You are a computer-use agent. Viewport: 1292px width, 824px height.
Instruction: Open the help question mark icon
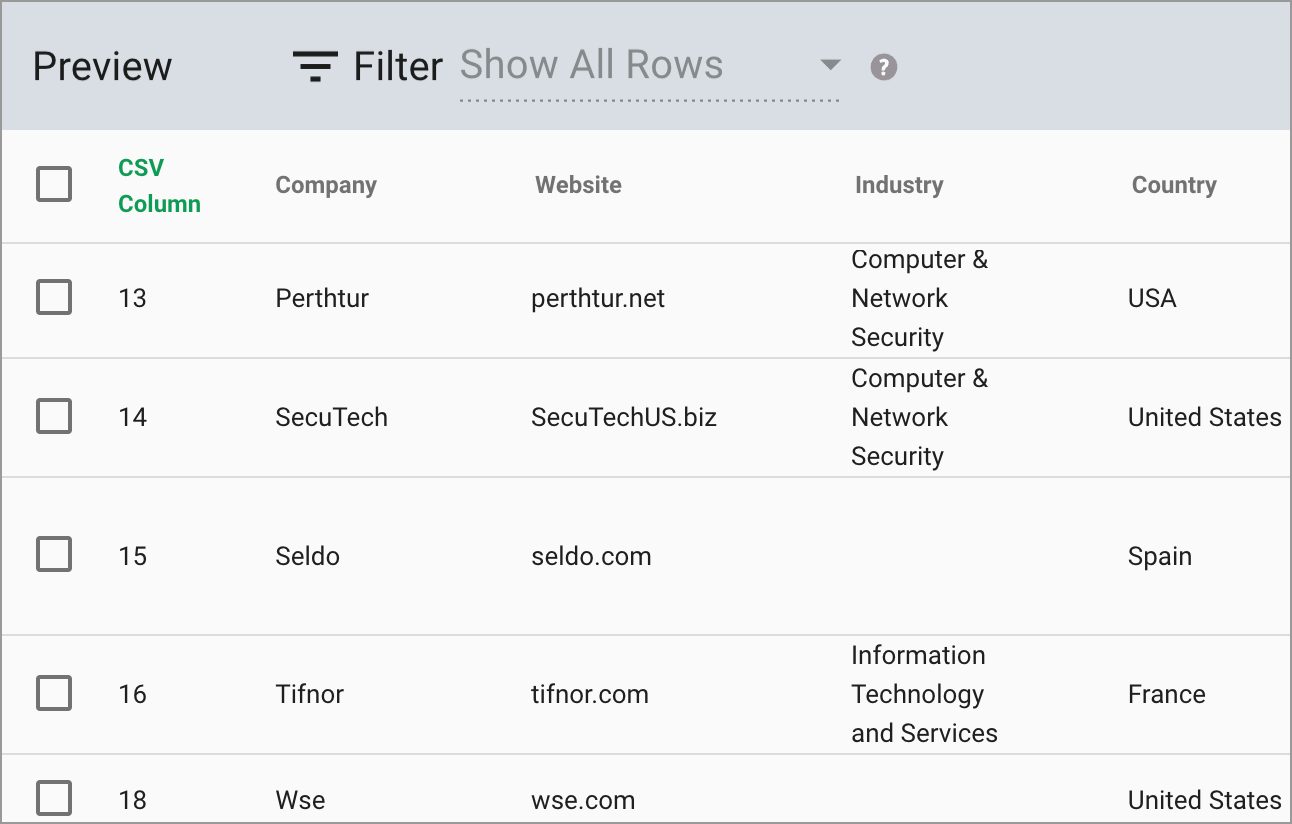884,66
